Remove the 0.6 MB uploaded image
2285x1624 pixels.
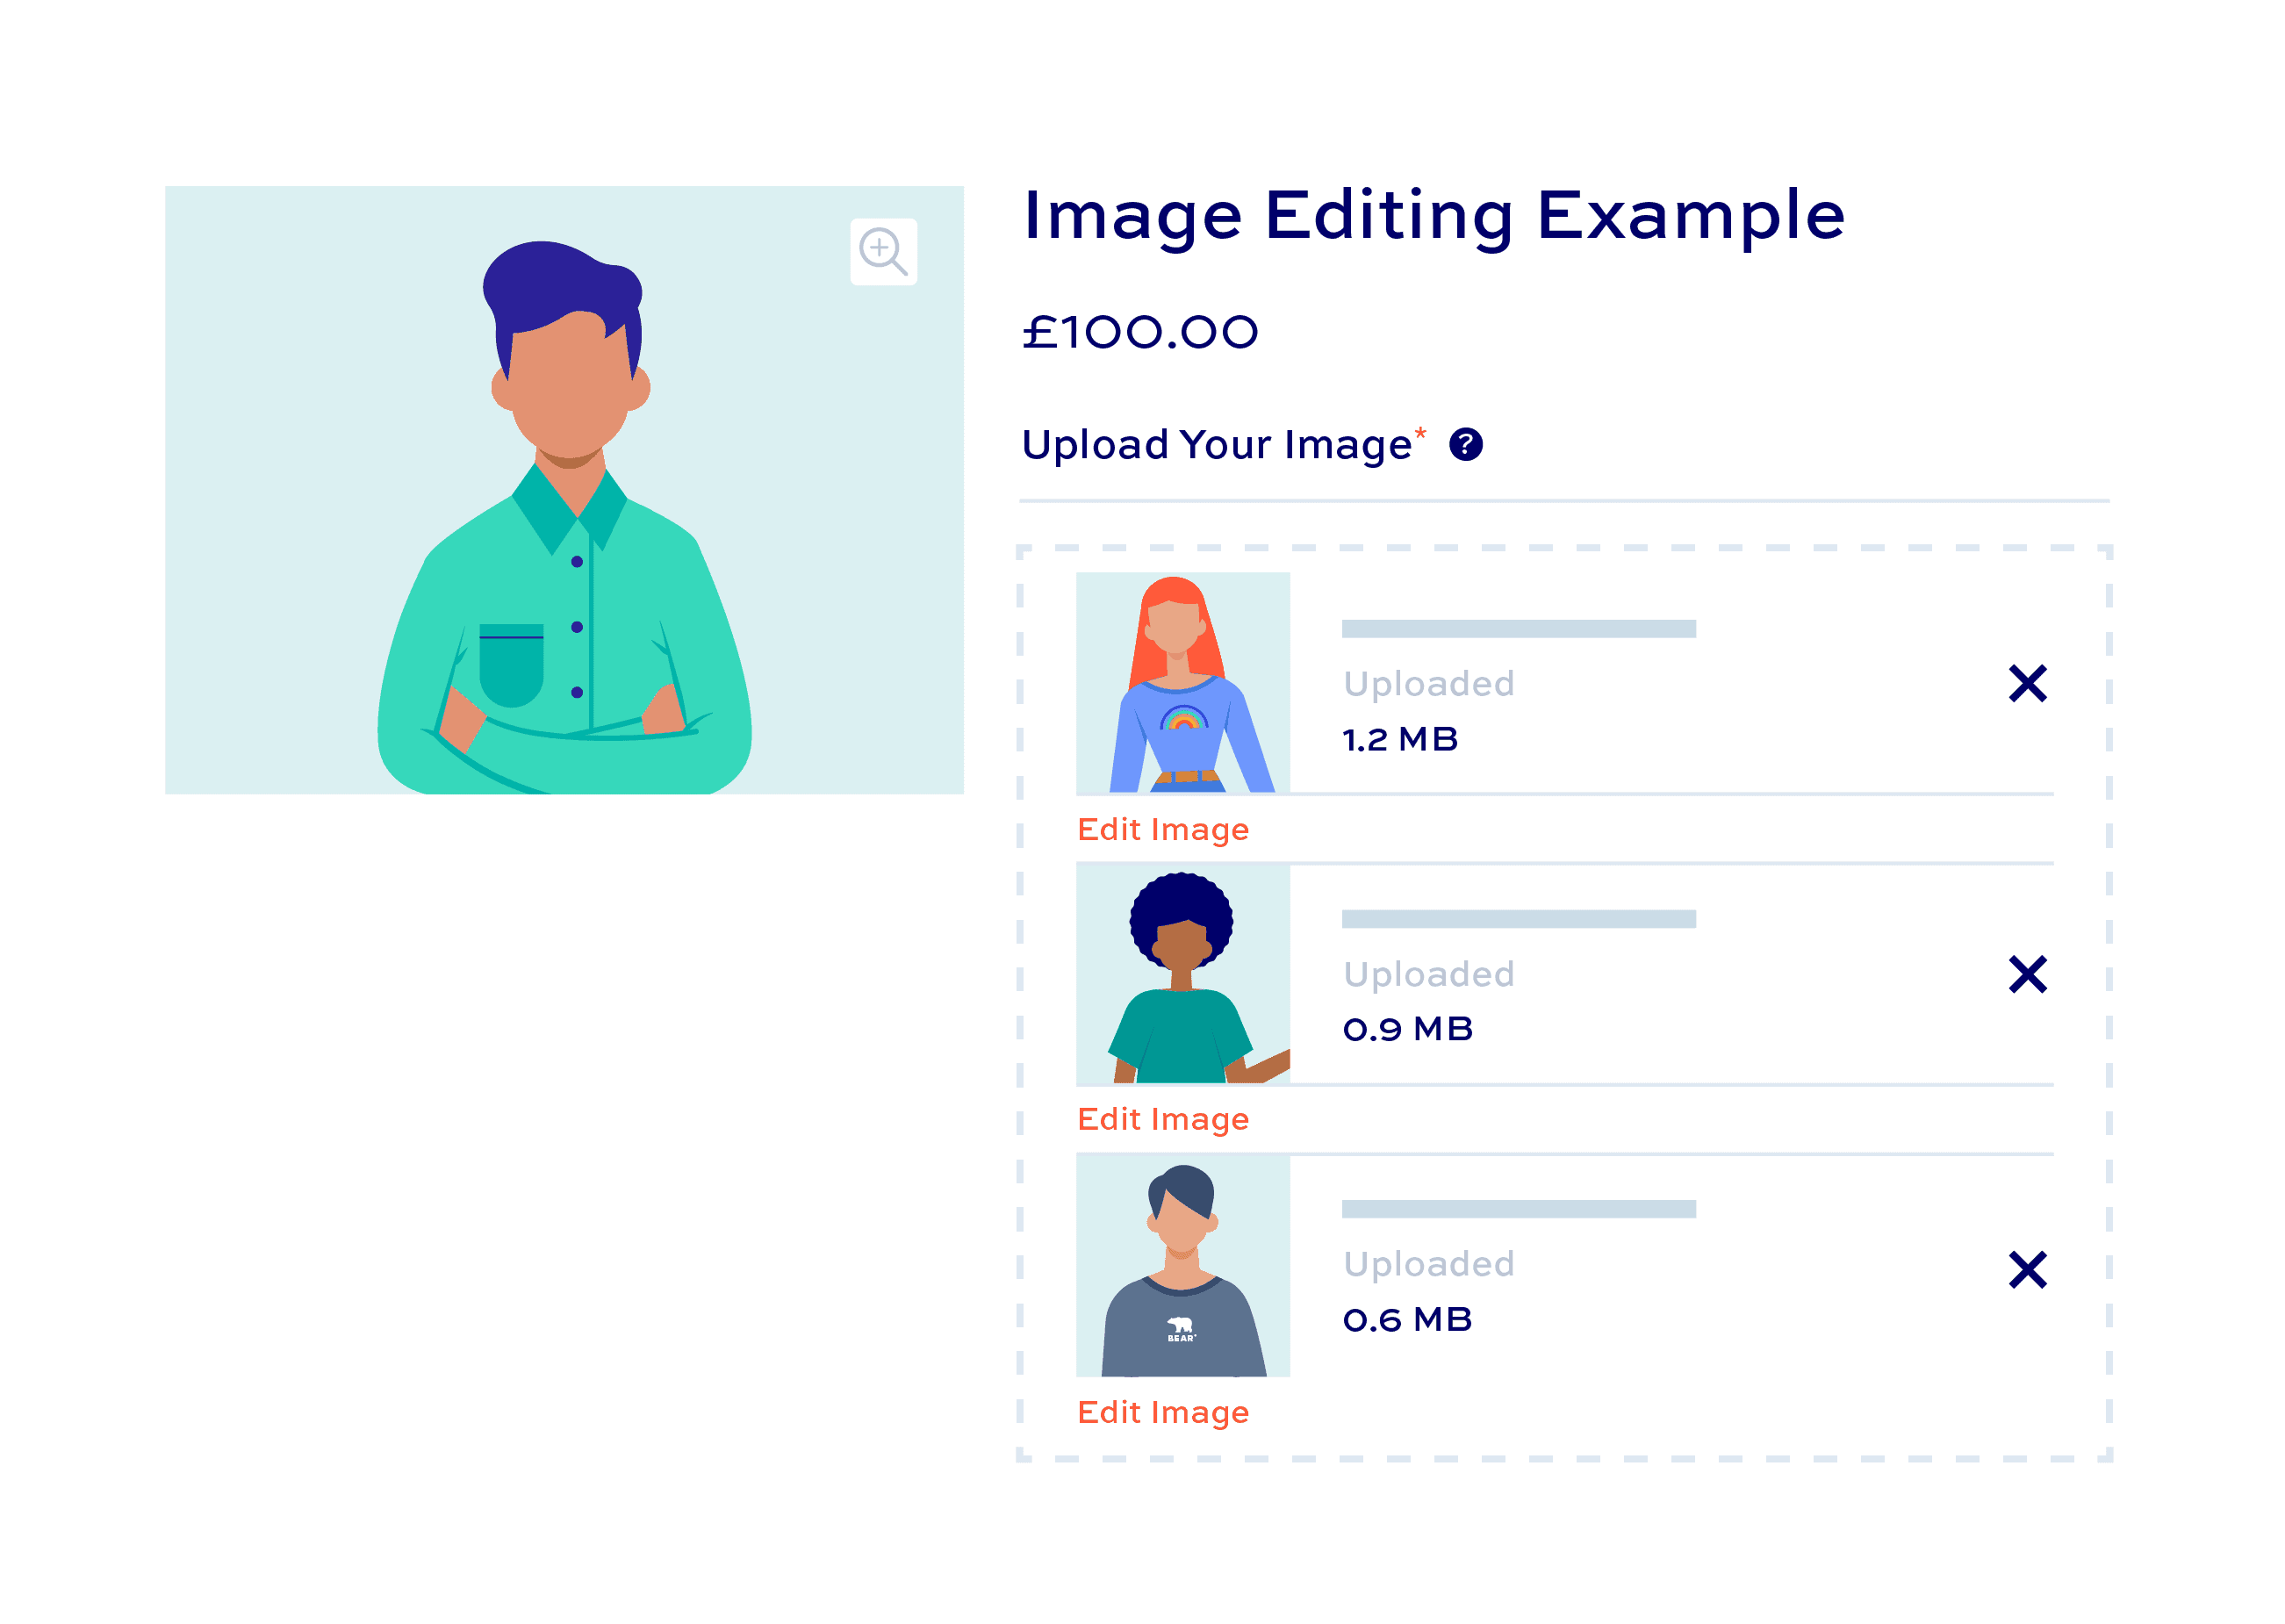2027,1270
